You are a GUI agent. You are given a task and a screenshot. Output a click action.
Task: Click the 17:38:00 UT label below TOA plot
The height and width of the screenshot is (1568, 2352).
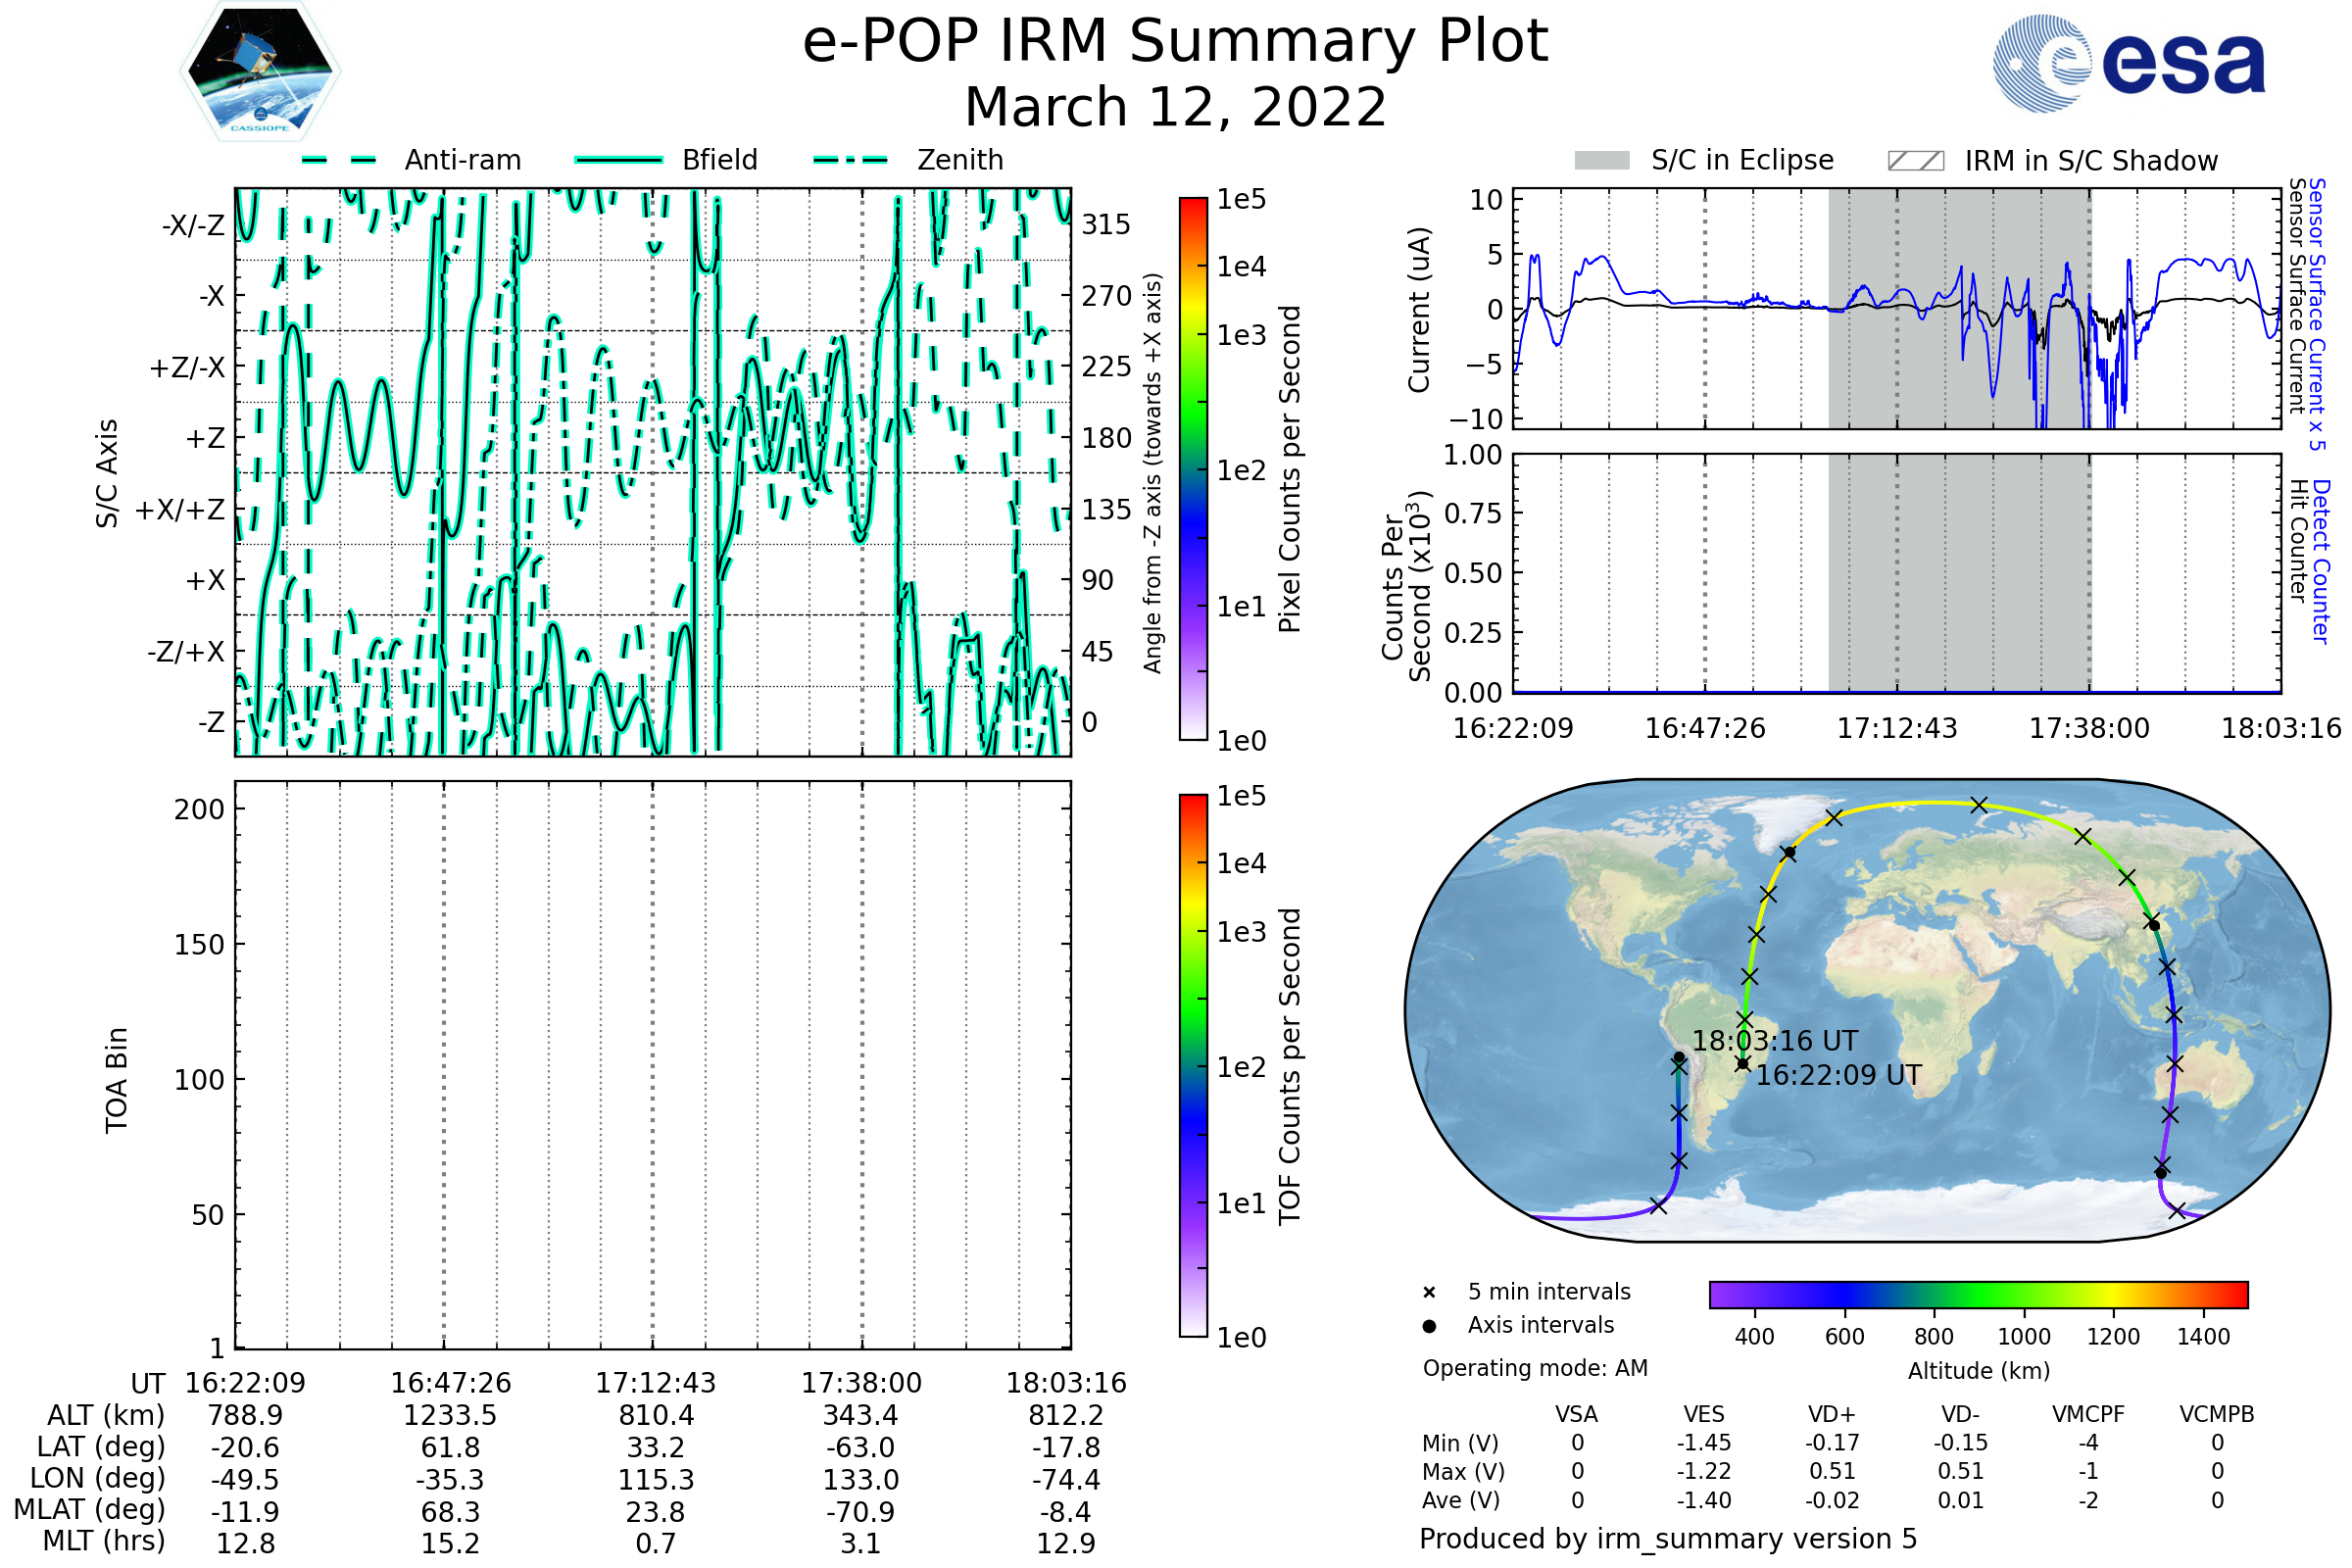[860, 1383]
